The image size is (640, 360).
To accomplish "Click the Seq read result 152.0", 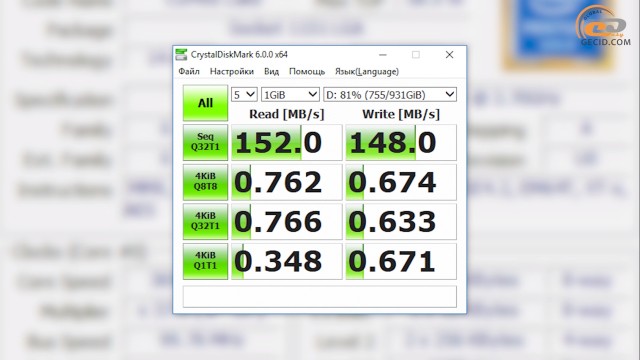I will 287,142.
